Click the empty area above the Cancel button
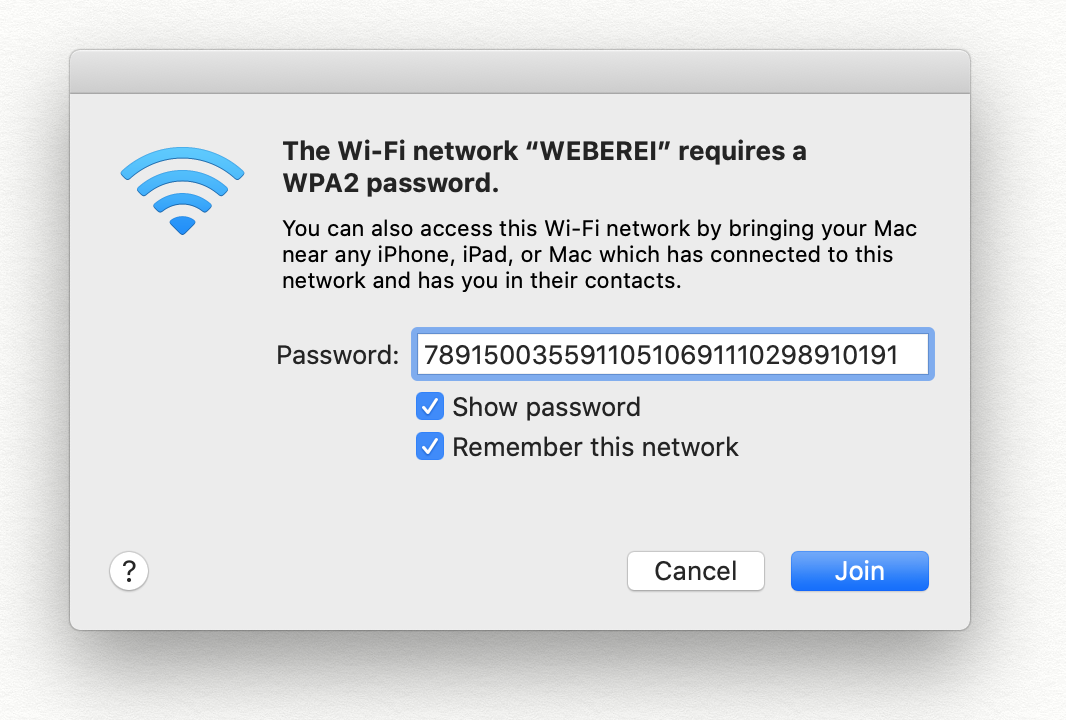The height and width of the screenshot is (720, 1066). pyautogui.click(x=695, y=510)
